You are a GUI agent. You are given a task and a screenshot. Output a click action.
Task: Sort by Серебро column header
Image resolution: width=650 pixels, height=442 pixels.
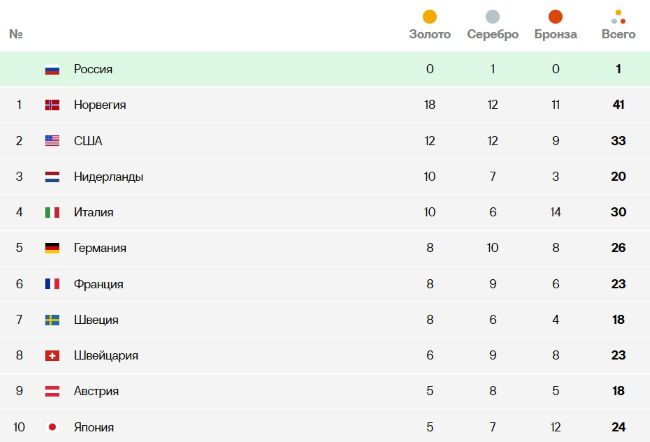(492, 35)
